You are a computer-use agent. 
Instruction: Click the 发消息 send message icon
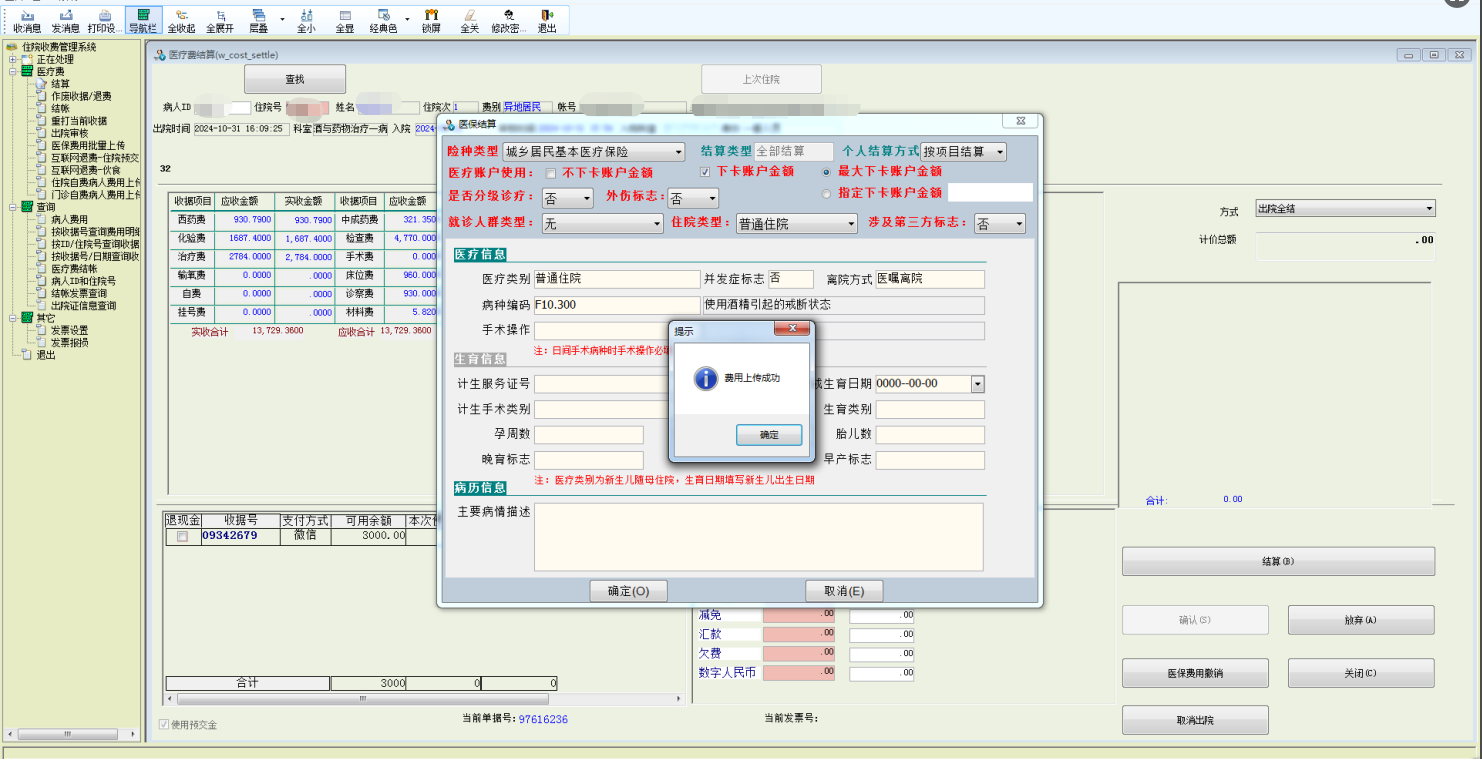65,21
